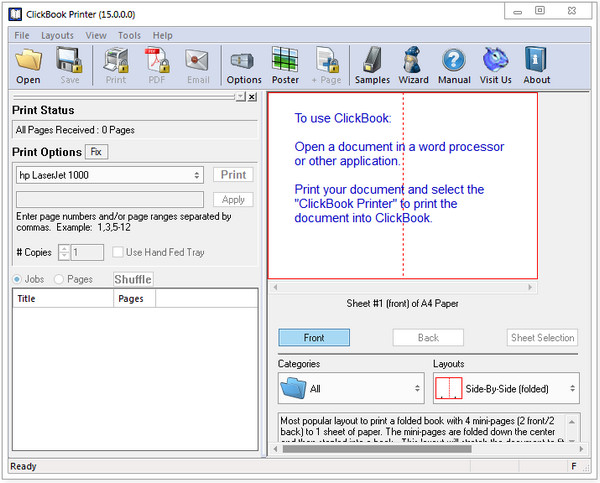Click the Visit Us icon
The width and height of the screenshot is (600, 483).
[x=495, y=61]
